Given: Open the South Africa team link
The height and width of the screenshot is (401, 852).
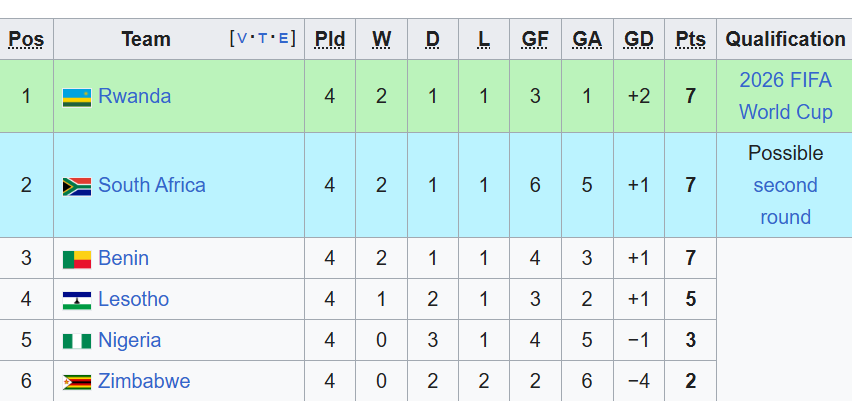Looking at the screenshot, I should (151, 185).
